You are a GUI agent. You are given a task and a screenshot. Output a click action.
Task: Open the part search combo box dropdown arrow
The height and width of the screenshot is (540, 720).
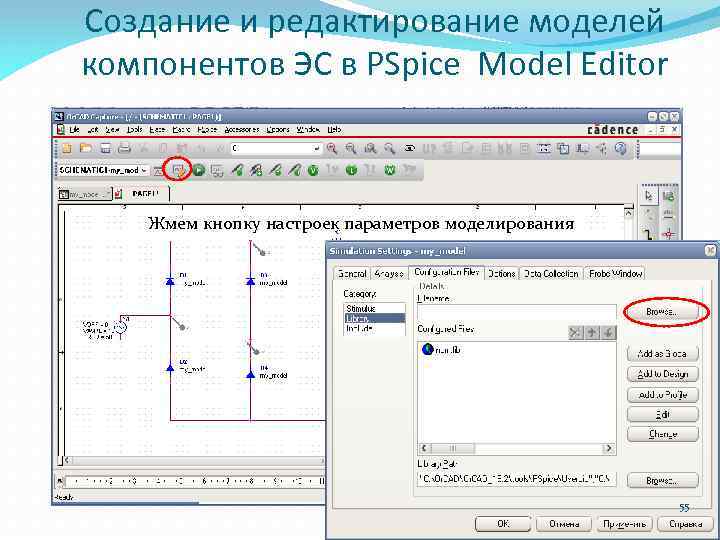pyautogui.click(x=316, y=148)
